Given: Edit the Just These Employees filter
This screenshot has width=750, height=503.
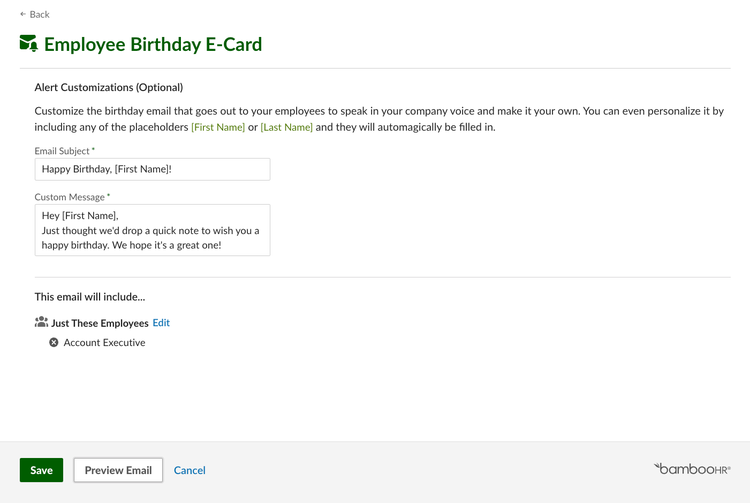Looking at the screenshot, I should tap(161, 323).
